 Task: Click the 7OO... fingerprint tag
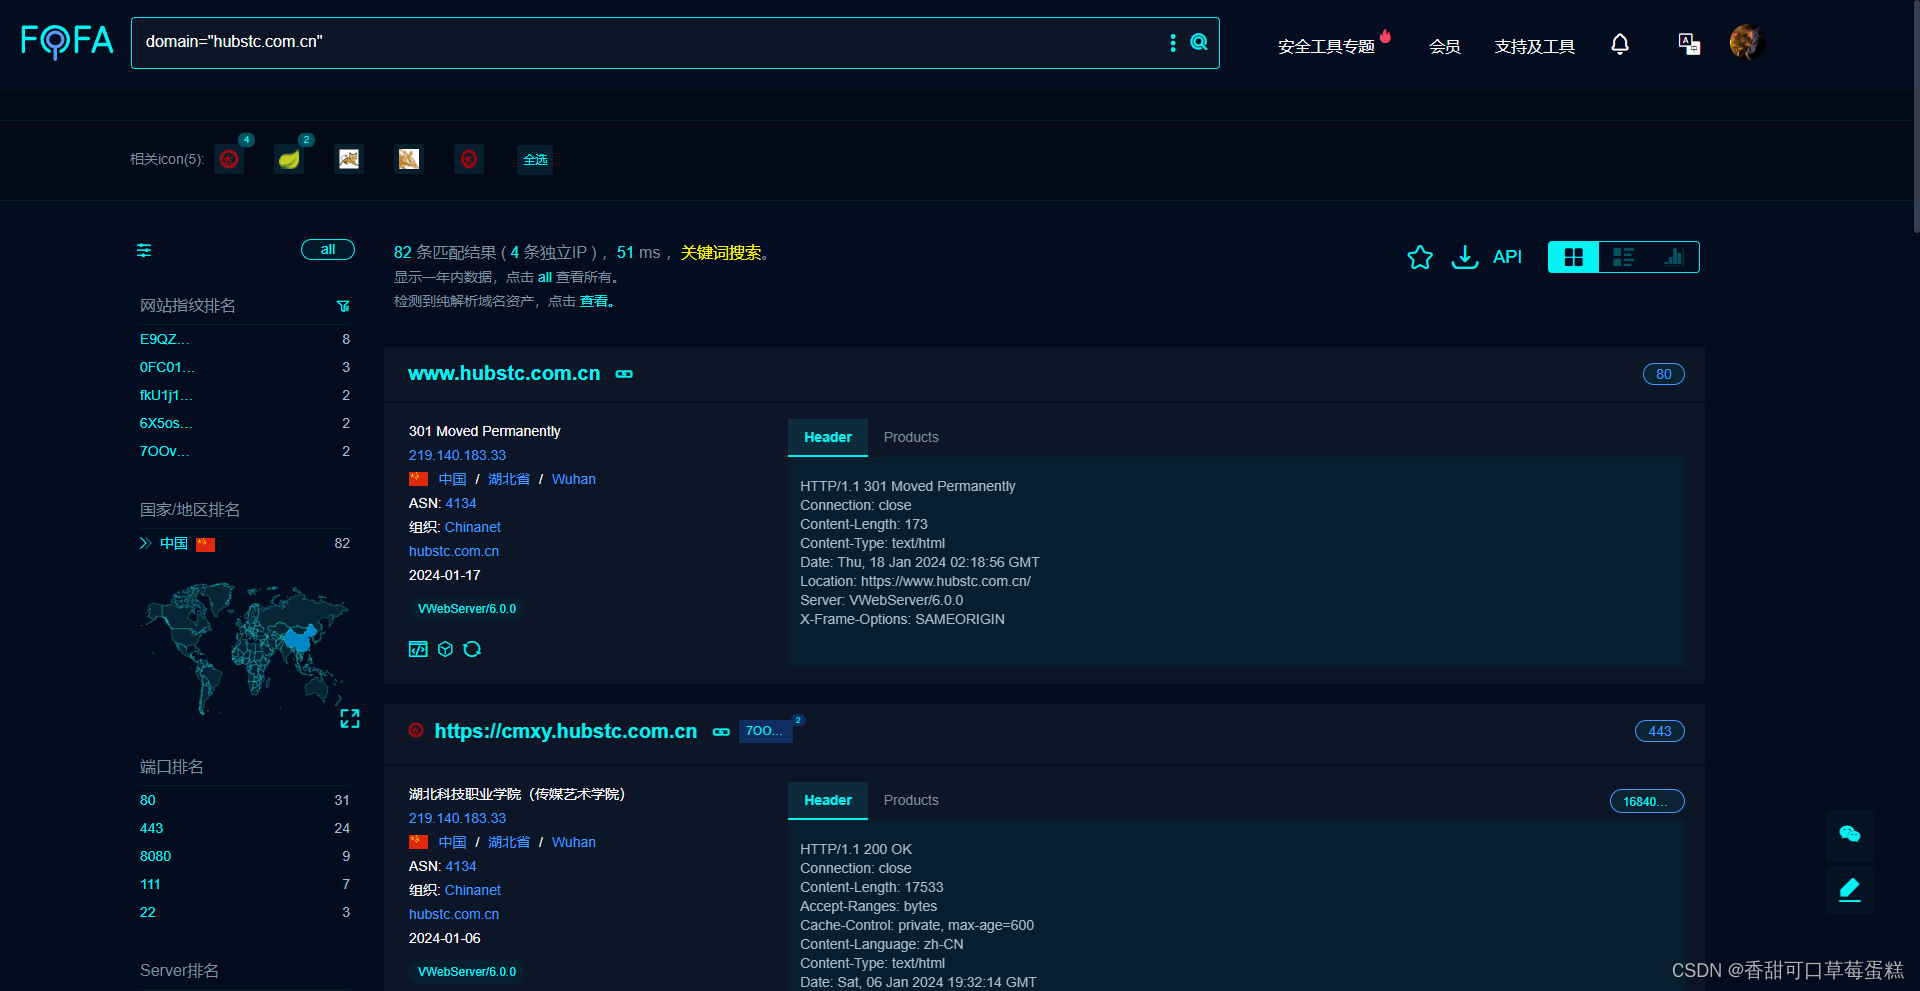(765, 731)
